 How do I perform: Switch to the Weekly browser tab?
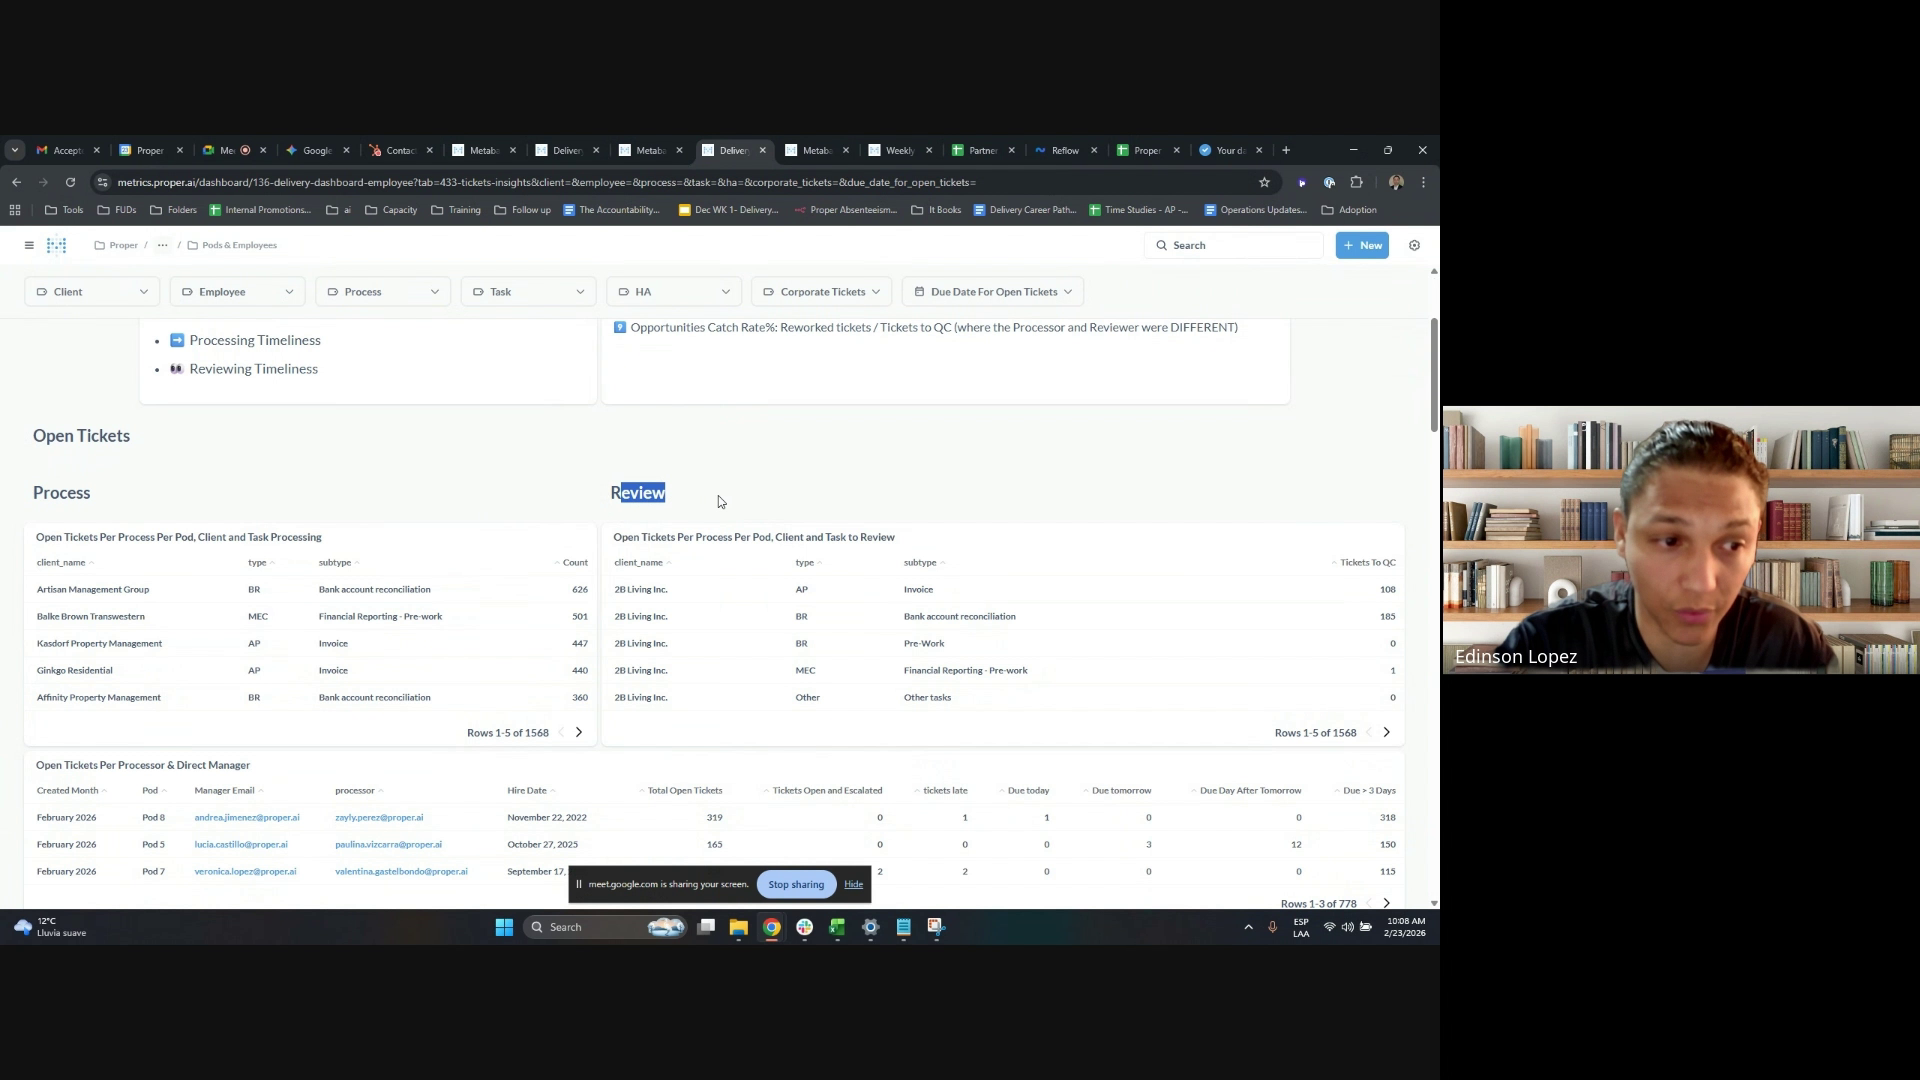[898, 150]
